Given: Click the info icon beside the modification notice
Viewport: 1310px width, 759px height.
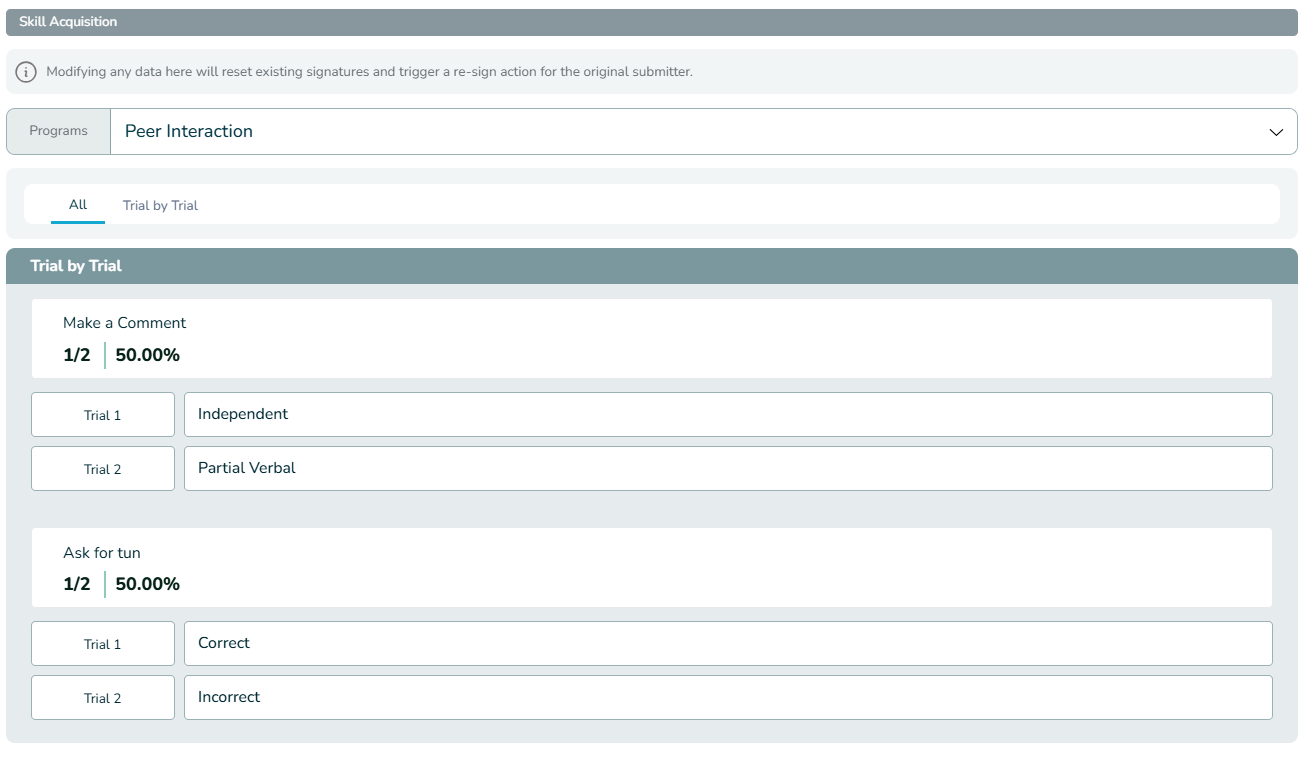Looking at the screenshot, I should [x=26, y=72].
